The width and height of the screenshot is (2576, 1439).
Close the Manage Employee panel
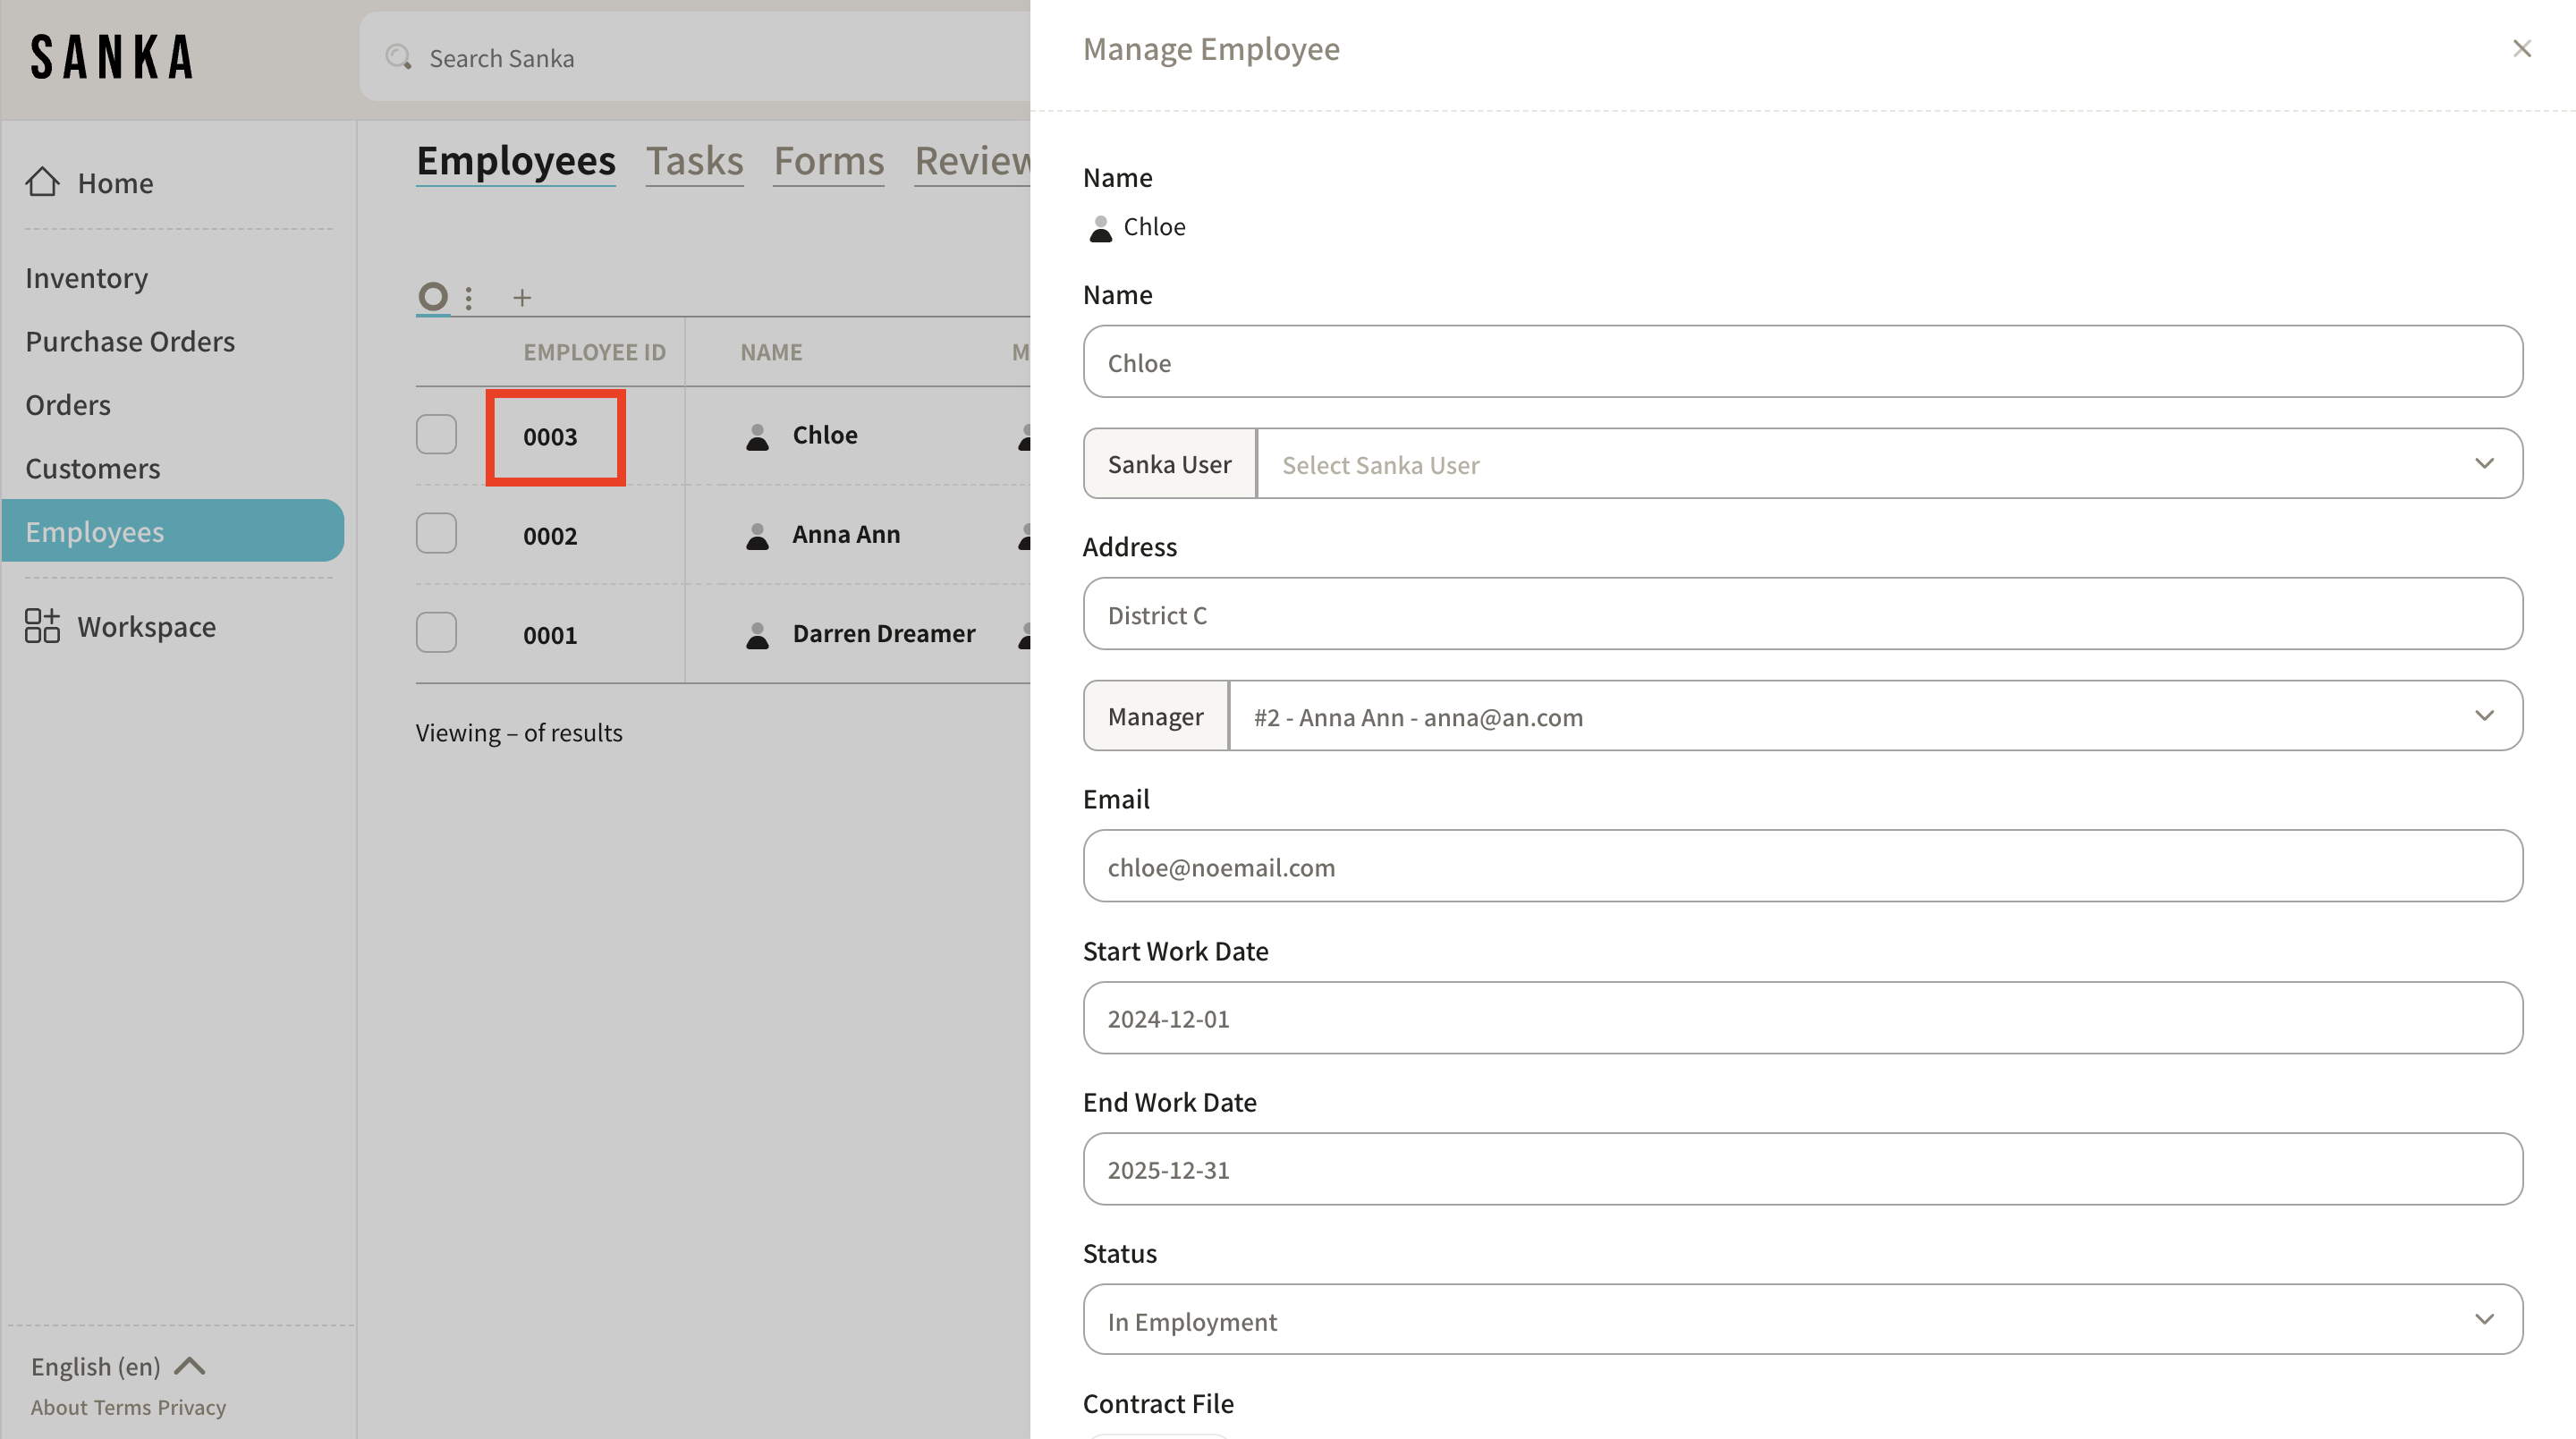point(2522,48)
